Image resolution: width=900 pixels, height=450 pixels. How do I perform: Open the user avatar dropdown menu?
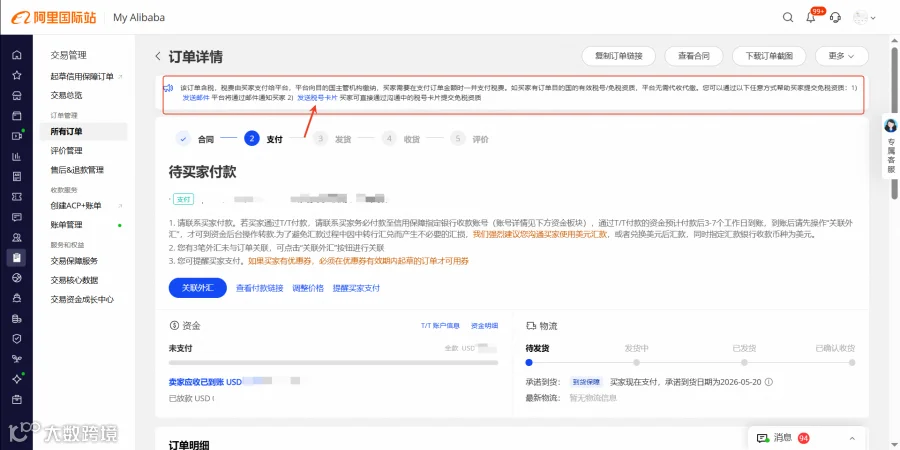pyautogui.click(x=864, y=17)
